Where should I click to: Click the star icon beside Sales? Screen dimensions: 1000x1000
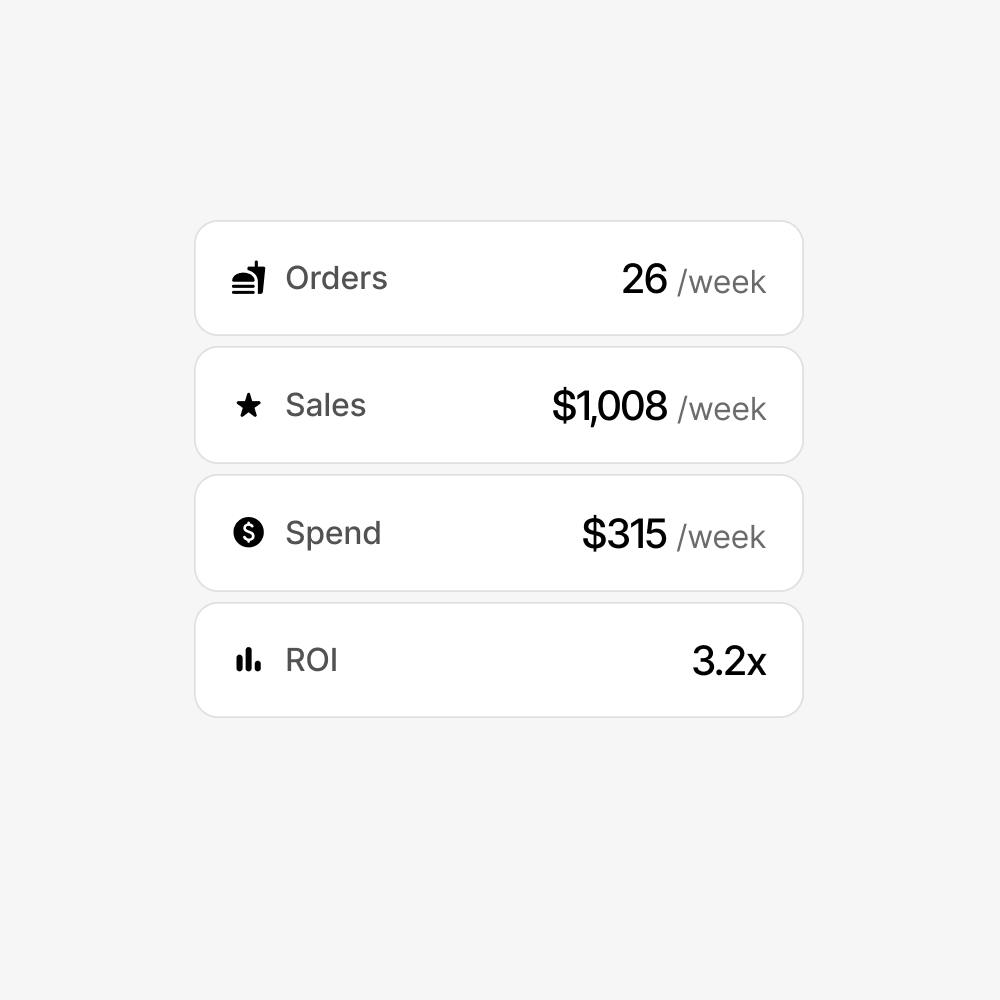click(248, 405)
